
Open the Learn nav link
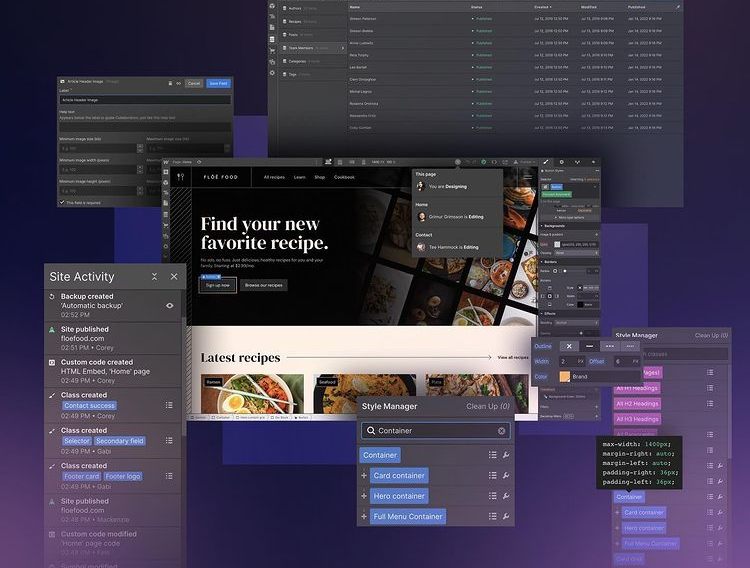pos(299,177)
